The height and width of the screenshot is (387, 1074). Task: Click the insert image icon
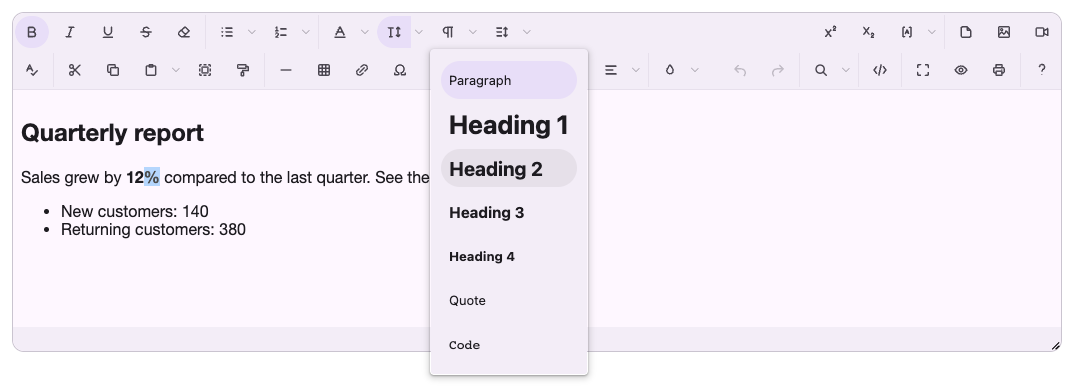coord(1004,32)
